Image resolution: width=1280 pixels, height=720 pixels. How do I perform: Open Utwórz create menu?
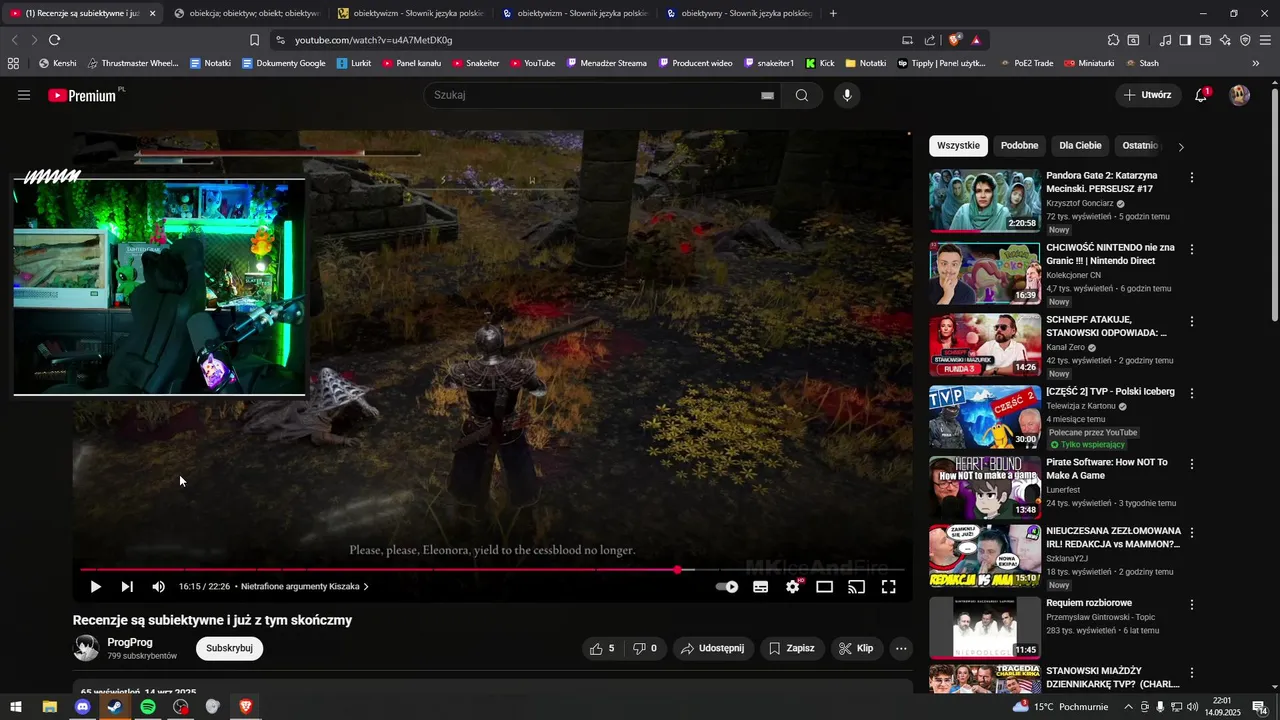(x=1147, y=95)
